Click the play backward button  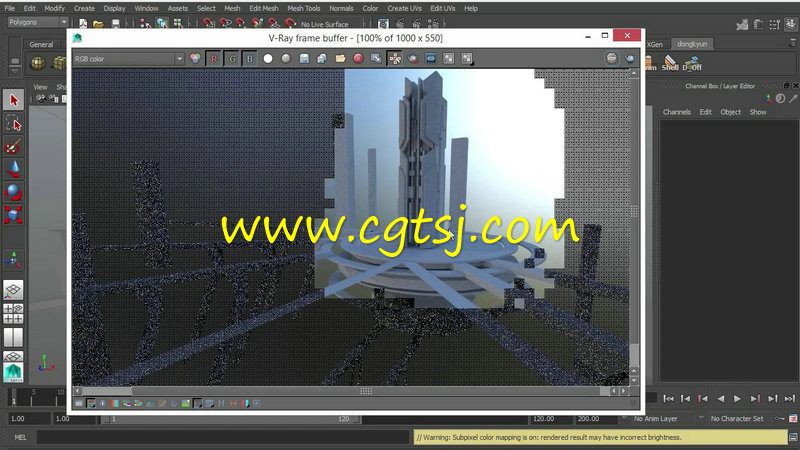[x=720, y=398]
